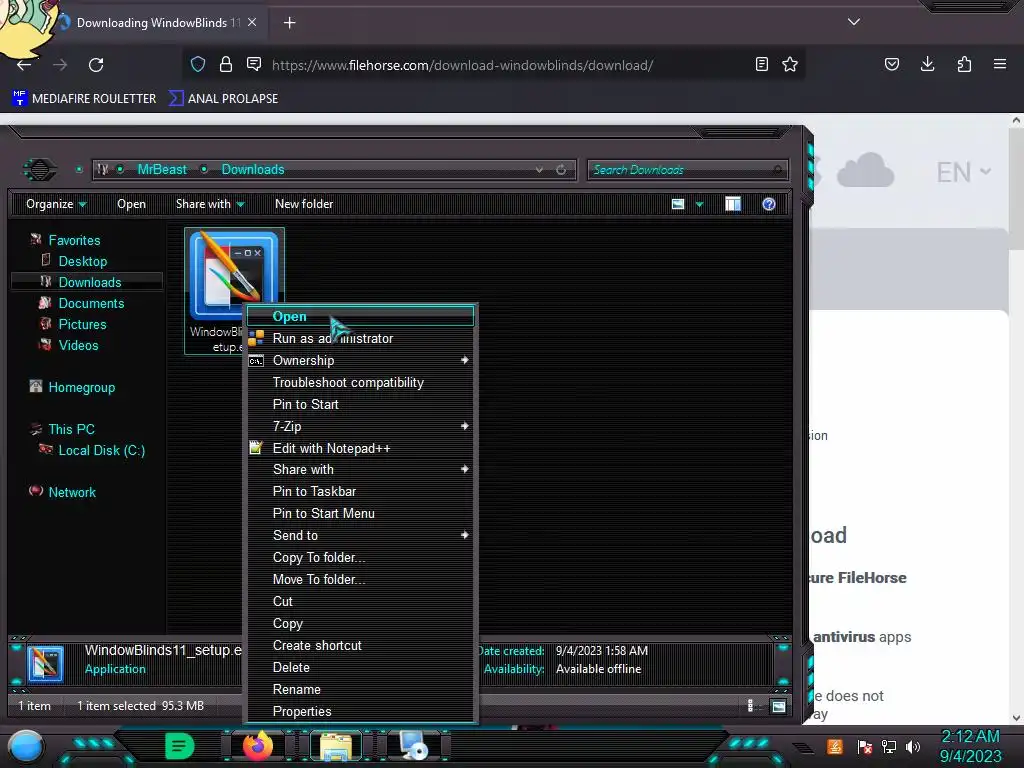Viewport: 1024px width, 768px height.
Task: Bookmark this page with the star
Action: [x=790, y=64]
